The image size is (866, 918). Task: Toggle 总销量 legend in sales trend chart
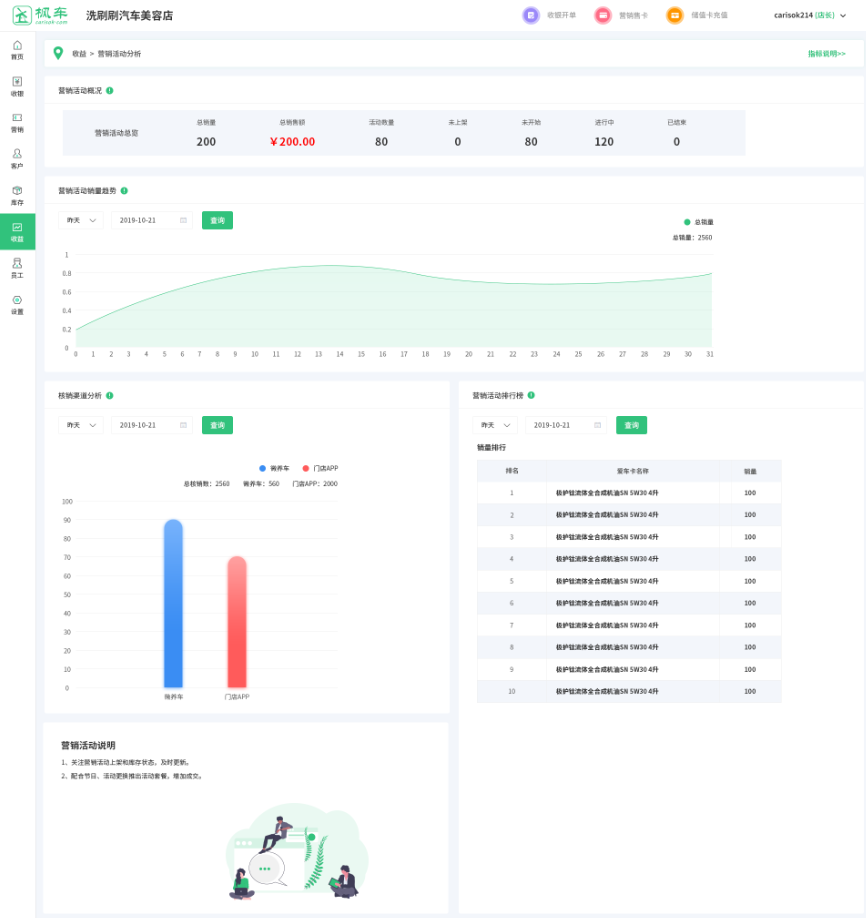tap(698, 222)
